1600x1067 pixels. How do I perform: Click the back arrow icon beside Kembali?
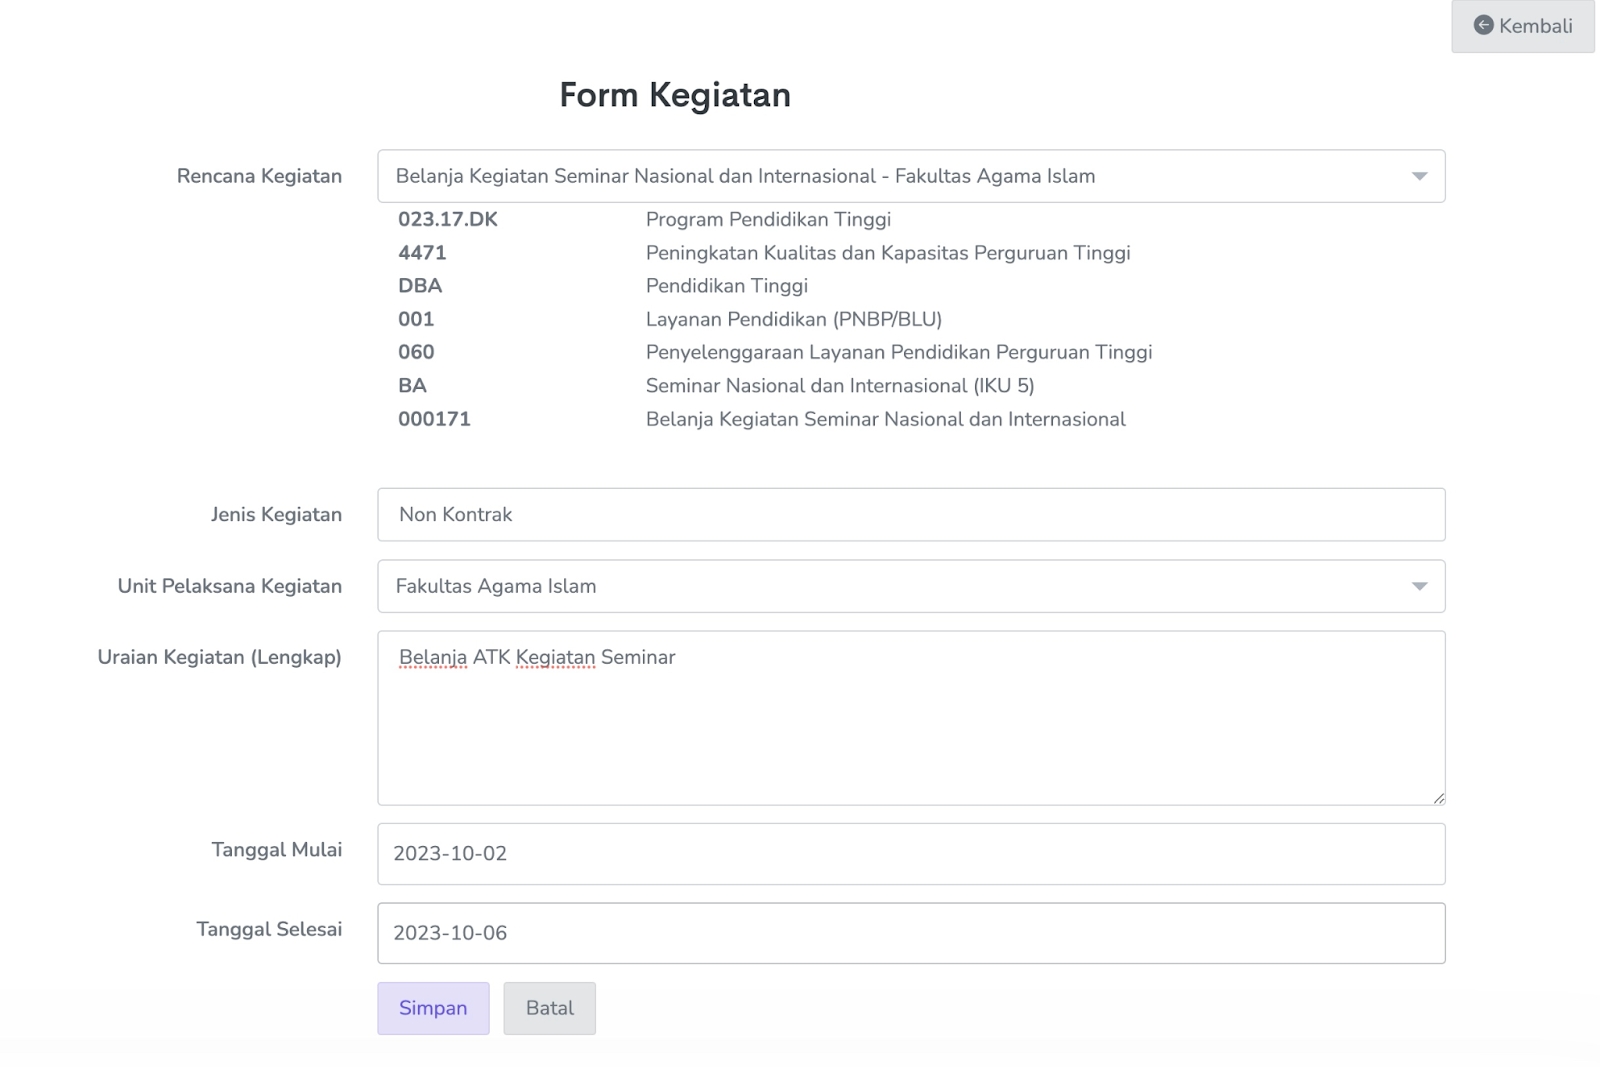point(1483,25)
